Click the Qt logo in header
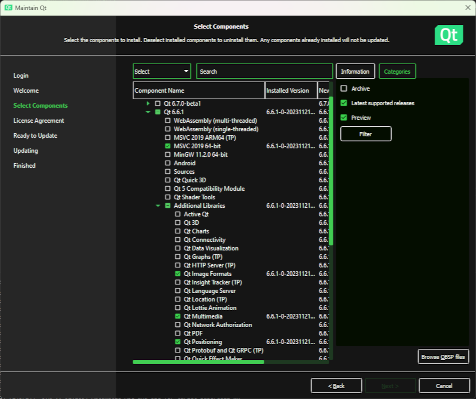This screenshot has width=476, height=399. 449,35
